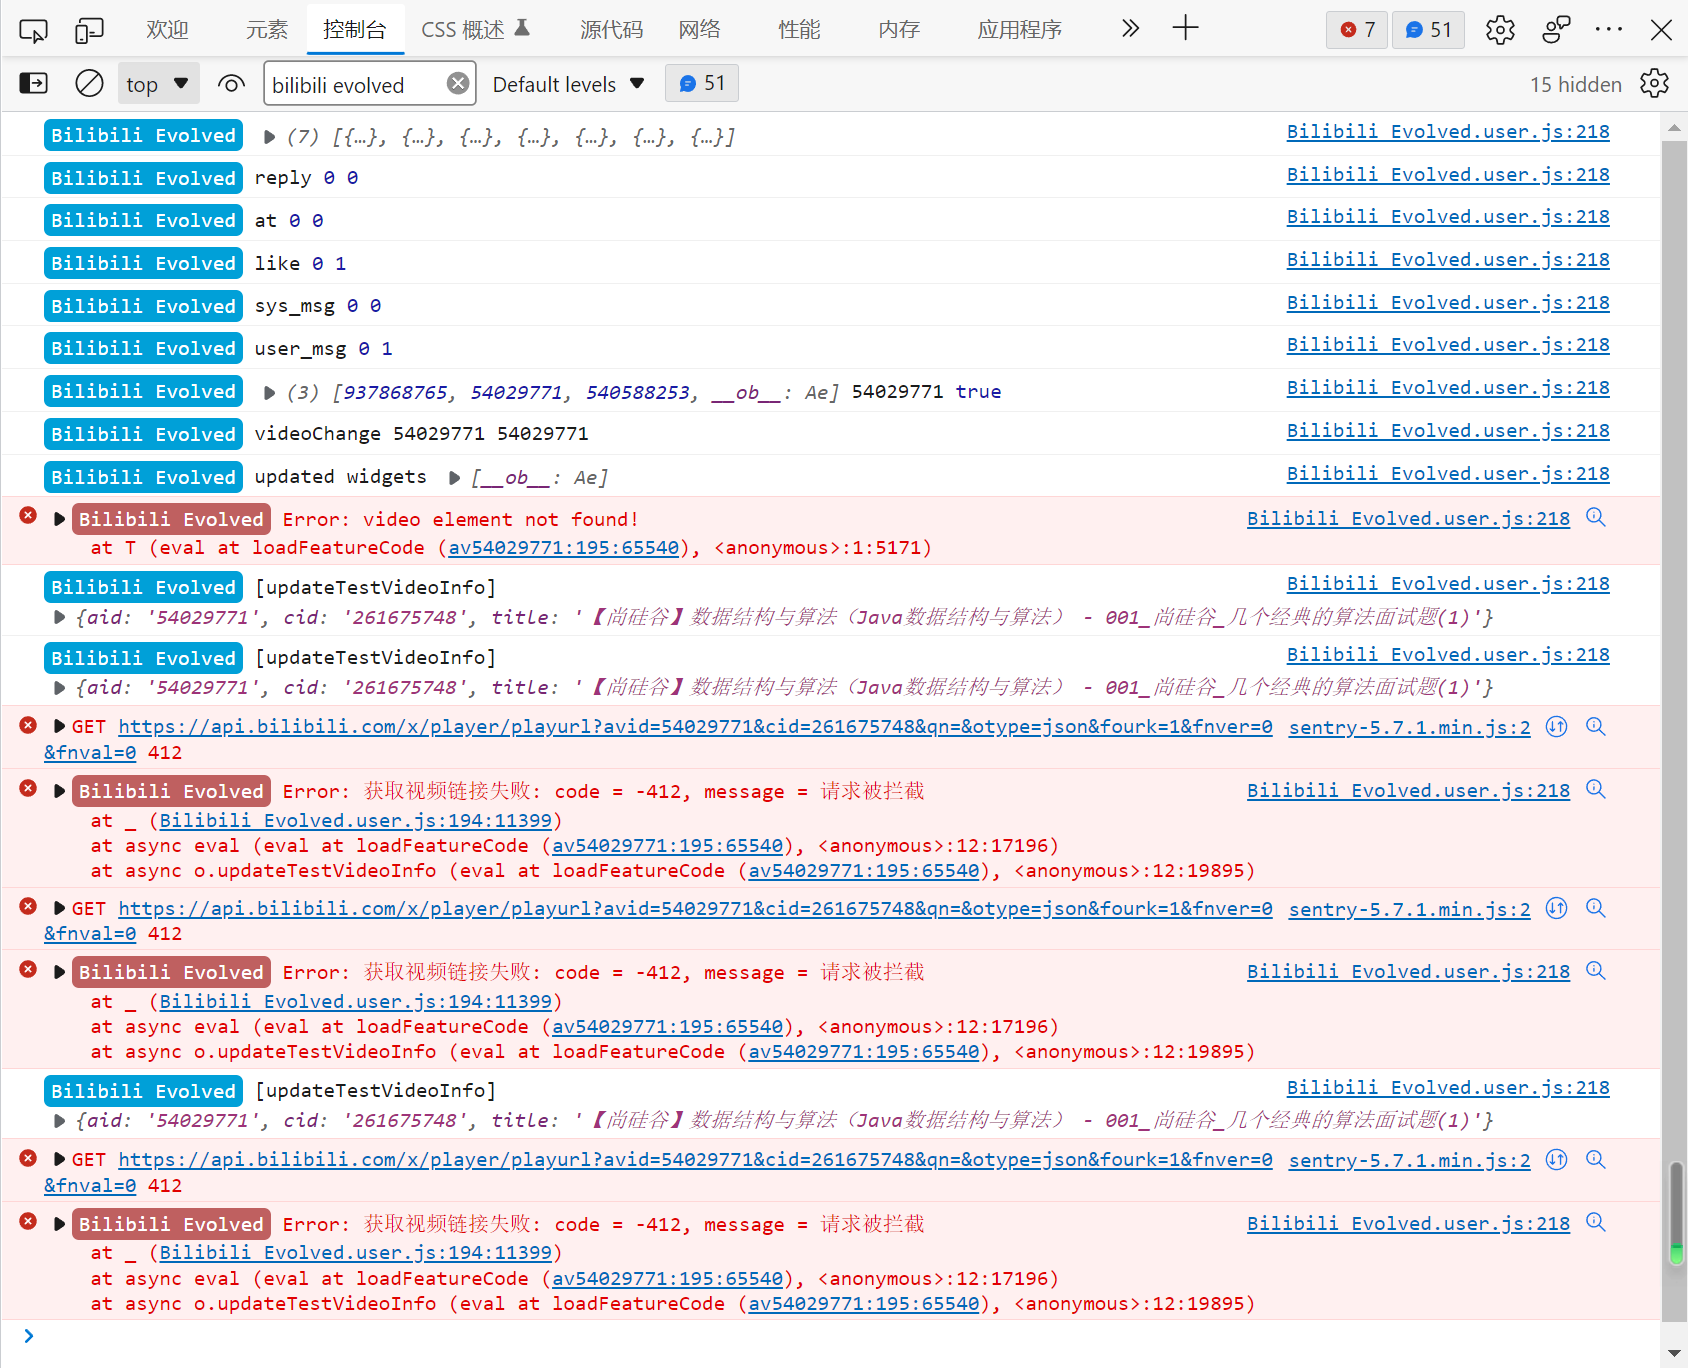Show the 7 errors badge
The image size is (1688, 1368).
pos(1357,30)
